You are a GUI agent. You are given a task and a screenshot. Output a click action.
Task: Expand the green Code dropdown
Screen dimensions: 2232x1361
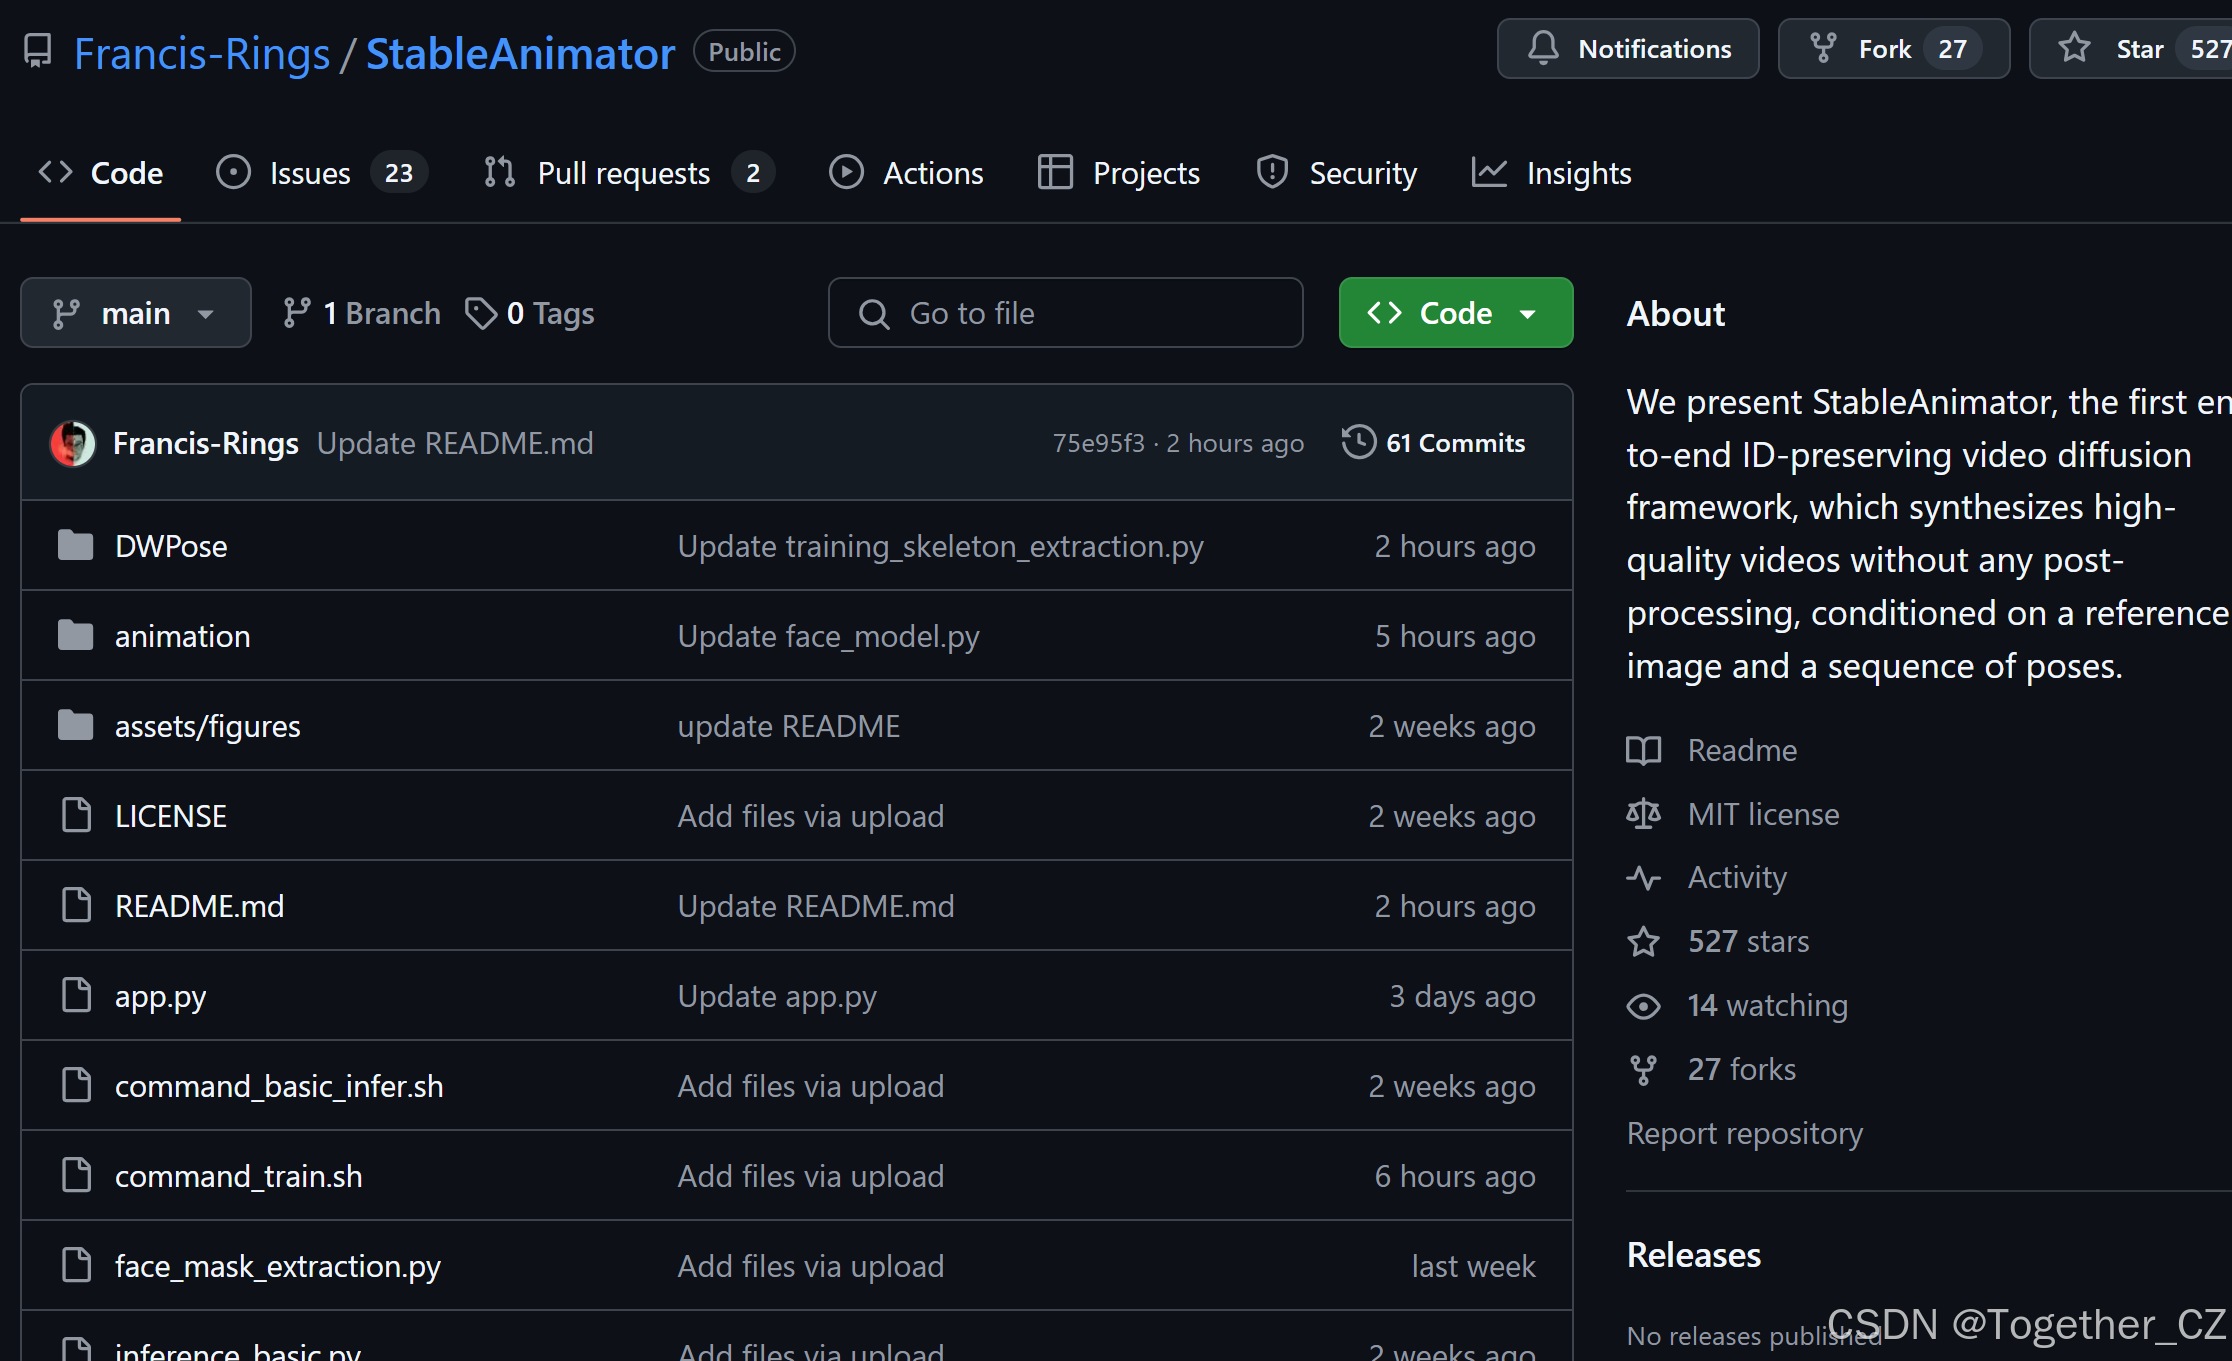[1455, 313]
